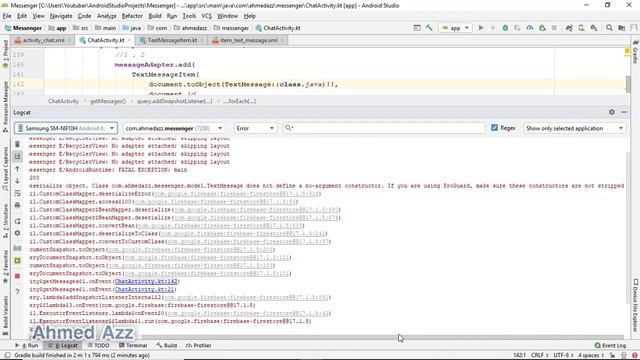Open the Event Log

[x=610, y=345]
